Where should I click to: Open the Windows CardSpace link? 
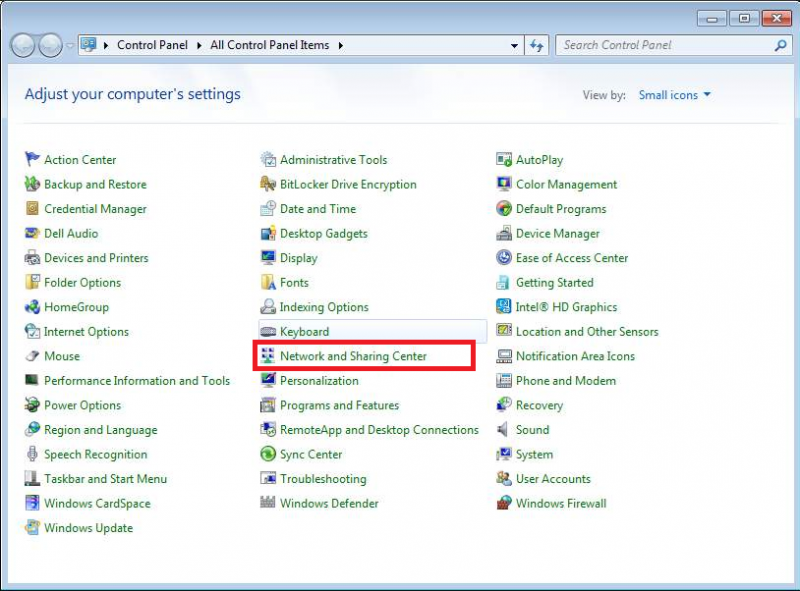click(97, 503)
